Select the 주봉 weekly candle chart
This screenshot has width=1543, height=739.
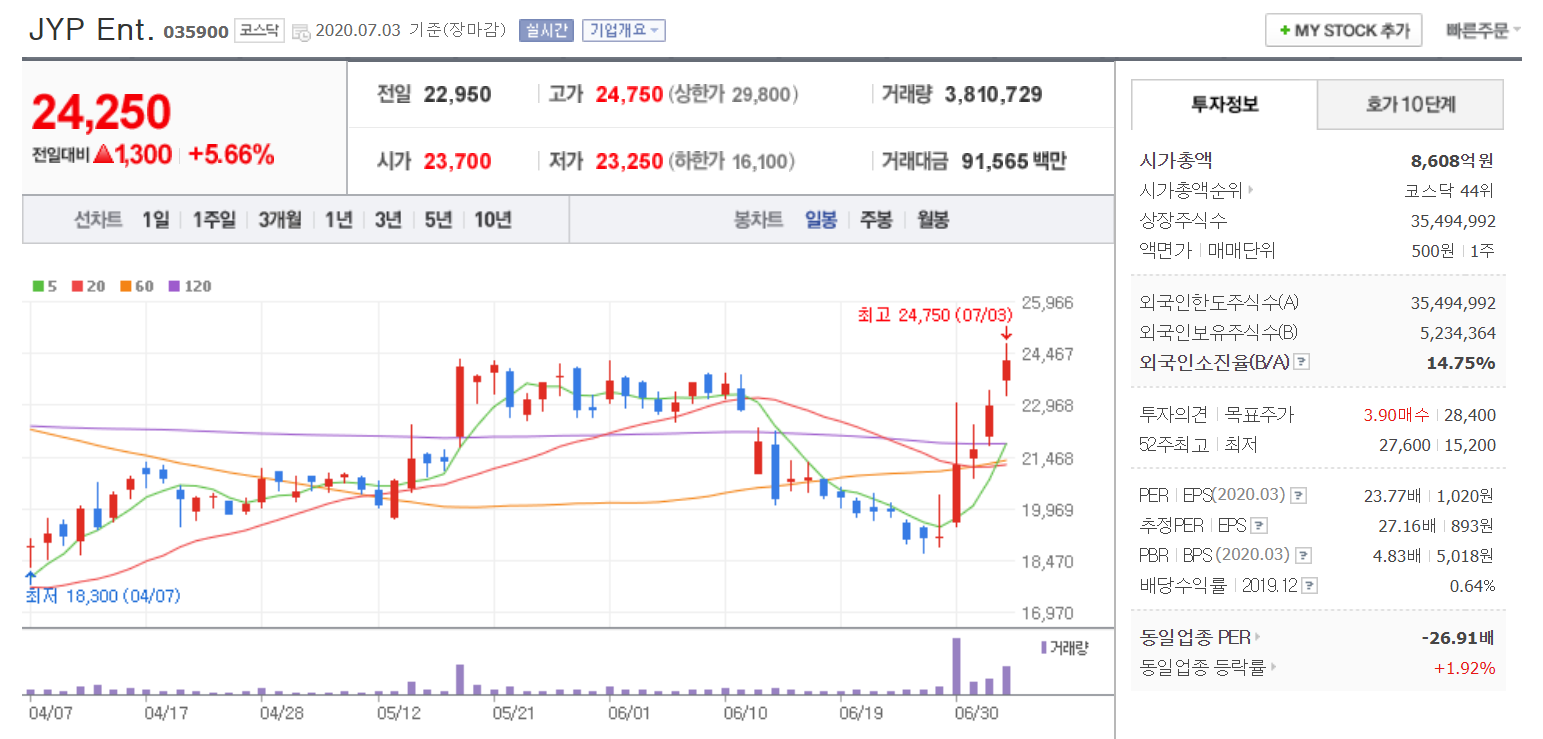pos(876,220)
